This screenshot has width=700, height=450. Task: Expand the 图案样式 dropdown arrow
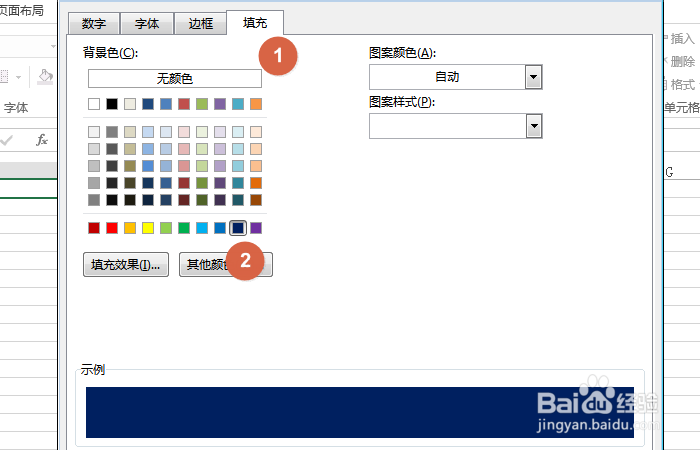[x=533, y=126]
